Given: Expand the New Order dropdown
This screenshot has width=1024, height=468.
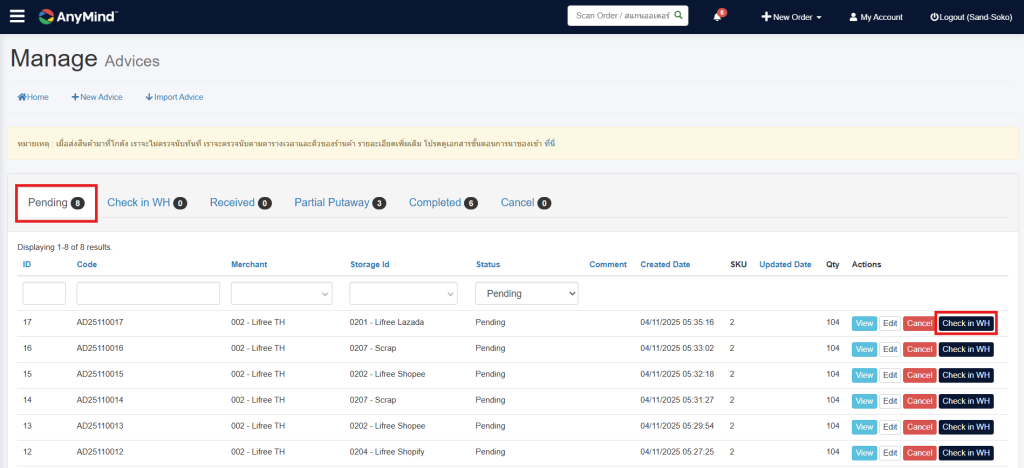Looking at the screenshot, I should click(791, 17).
